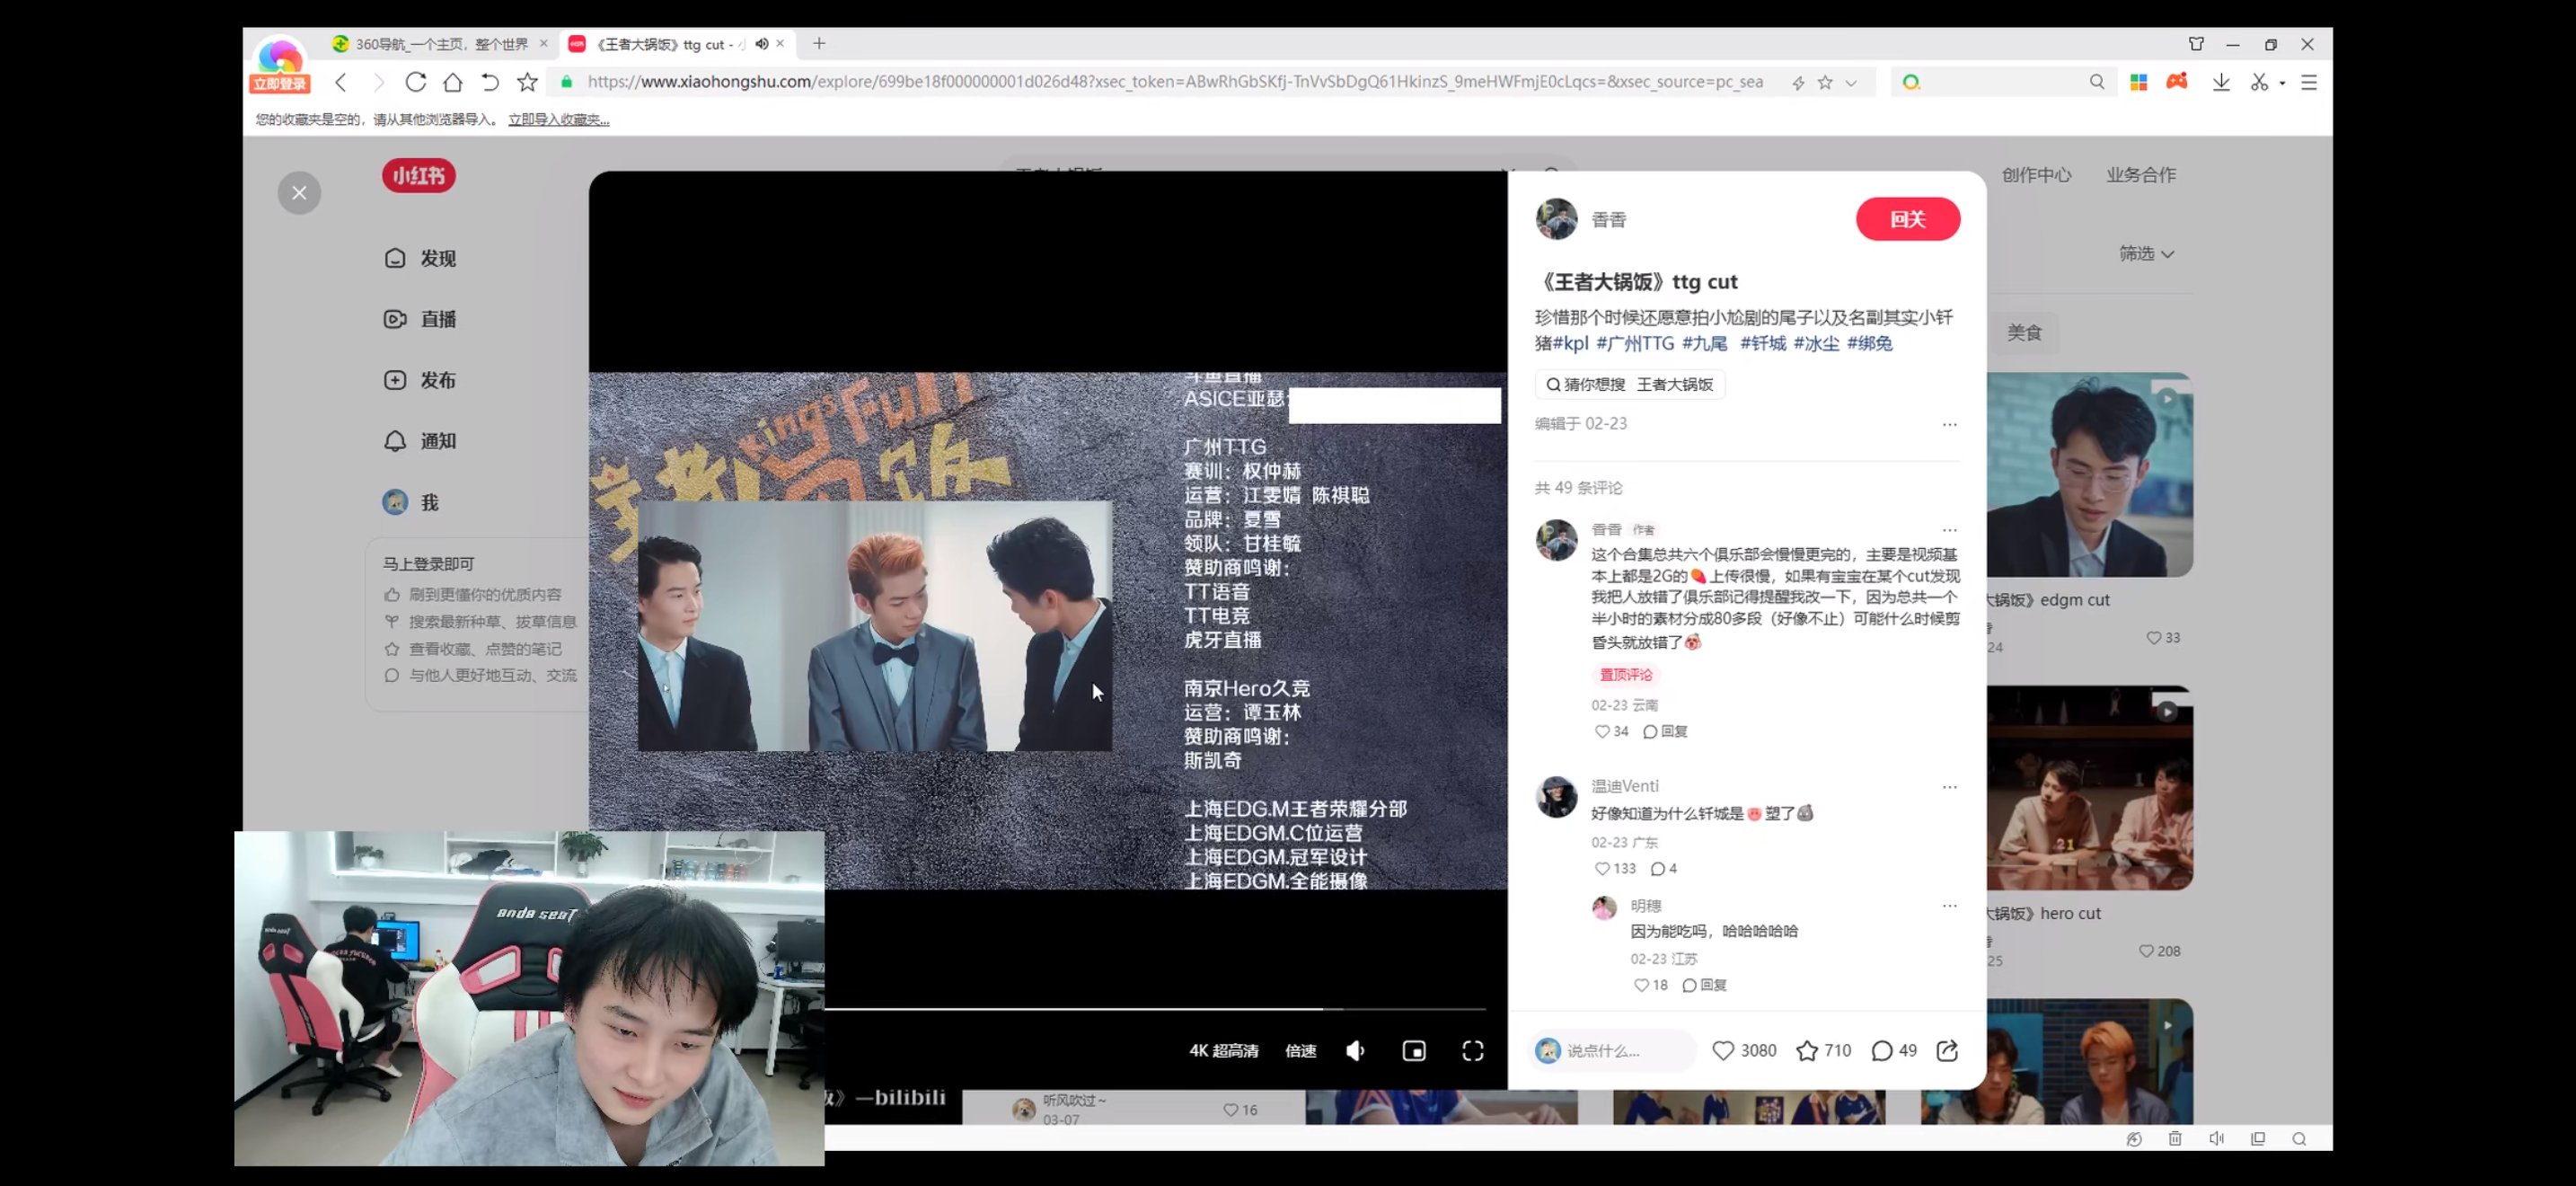The image size is (2576, 1186).
Task: Open the browser download icon
Action: click(2221, 82)
